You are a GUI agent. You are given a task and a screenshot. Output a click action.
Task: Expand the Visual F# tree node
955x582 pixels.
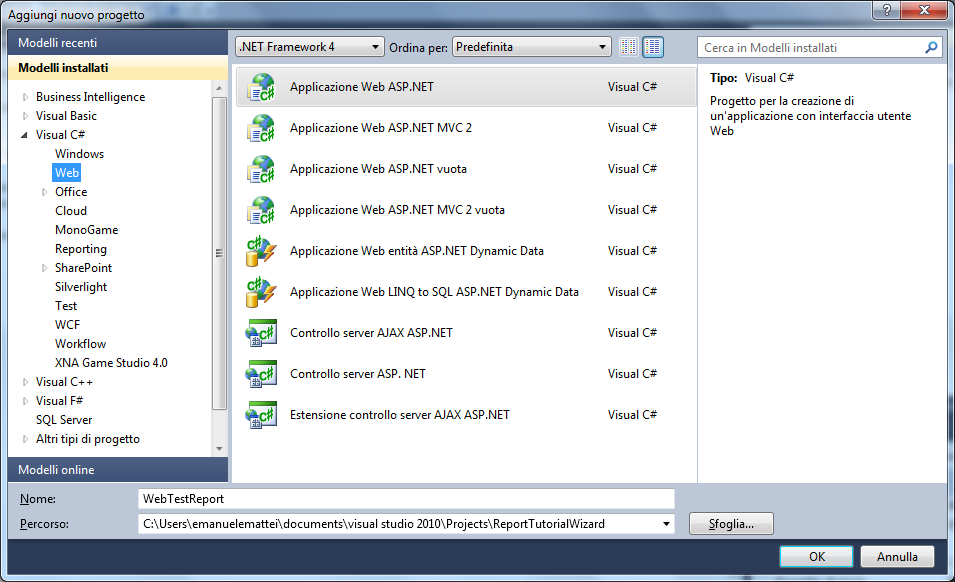pyautogui.click(x=25, y=401)
